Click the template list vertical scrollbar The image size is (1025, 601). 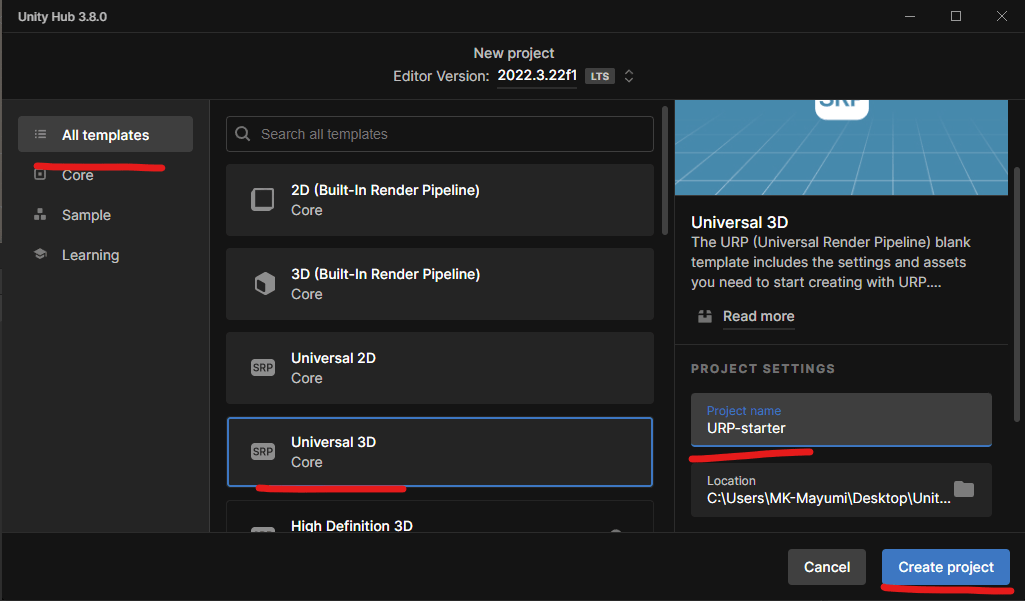coord(664,170)
